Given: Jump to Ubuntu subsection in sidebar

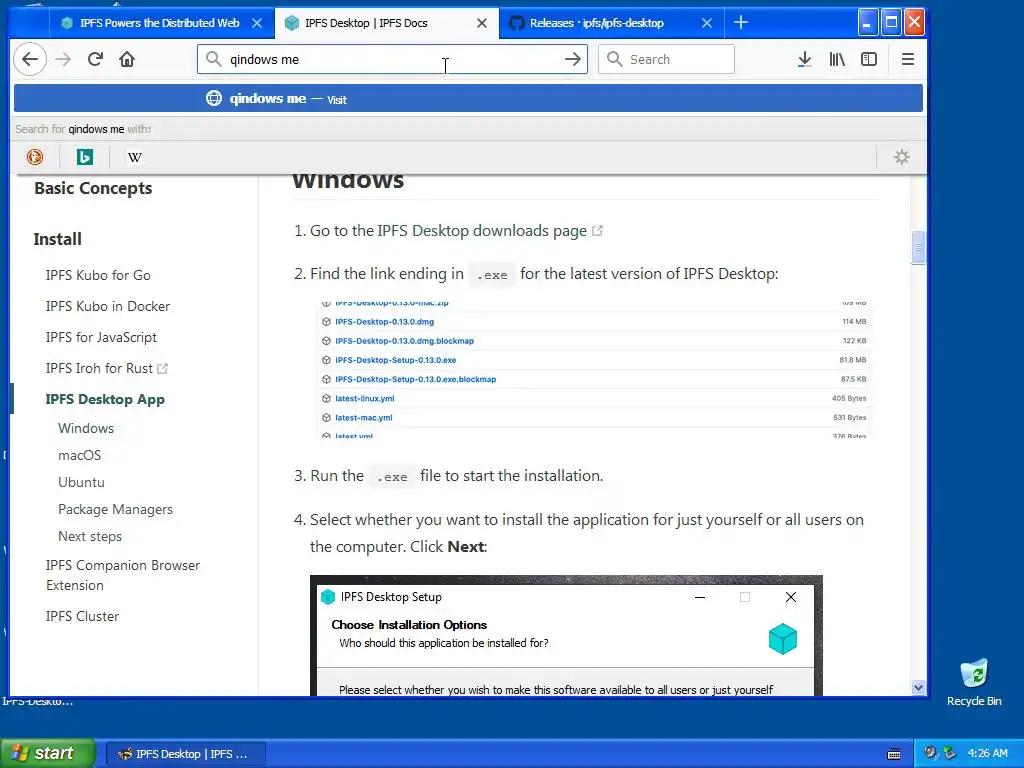Looking at the screenshot, I should tap(81, 482).
